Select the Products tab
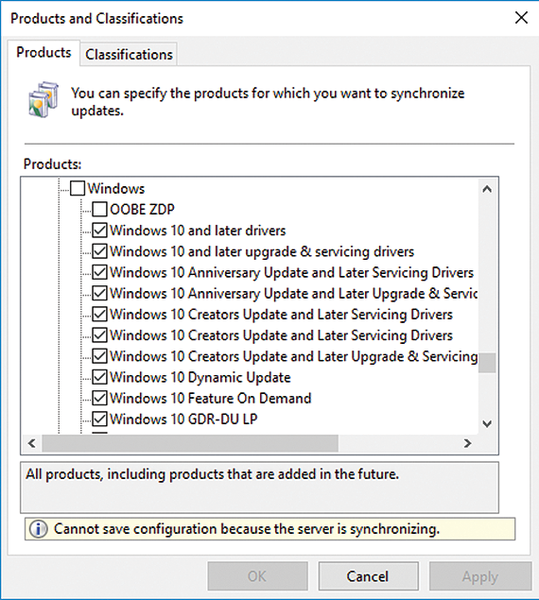Screen dimensions: 539x600 pyautogui.click(x=44, y=52)
